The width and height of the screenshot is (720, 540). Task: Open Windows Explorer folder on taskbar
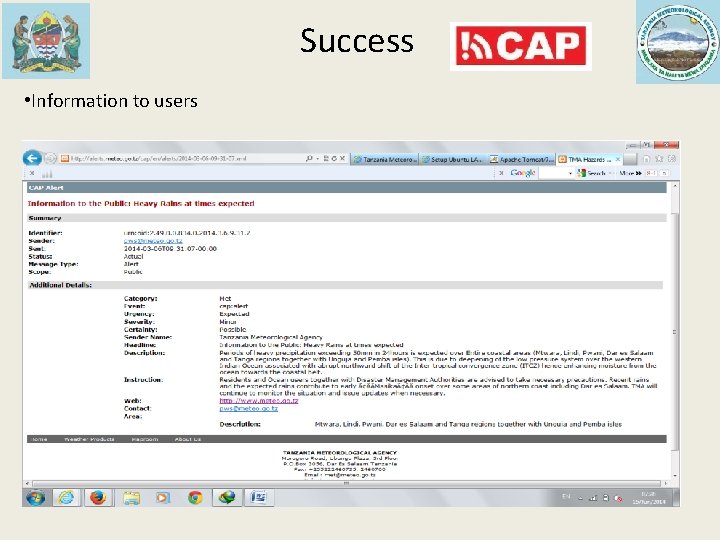click(x=131, y=498)
